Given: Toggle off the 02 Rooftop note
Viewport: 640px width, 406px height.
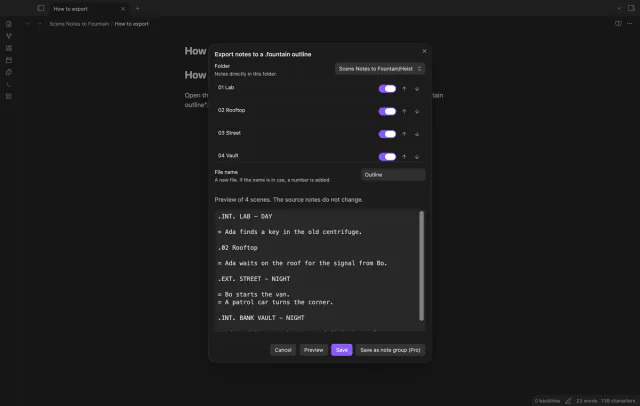Looking at the screenshot, I should click(387, 111).
